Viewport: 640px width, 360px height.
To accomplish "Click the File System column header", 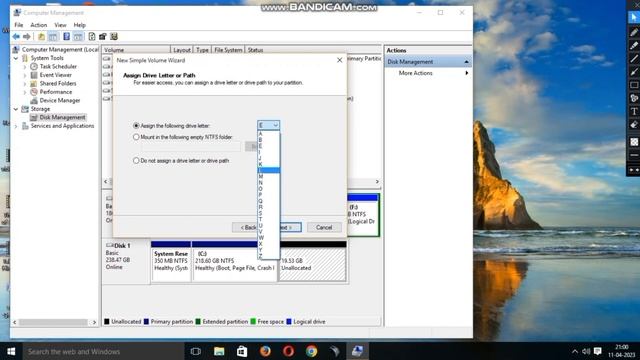I will pos(228,50).
